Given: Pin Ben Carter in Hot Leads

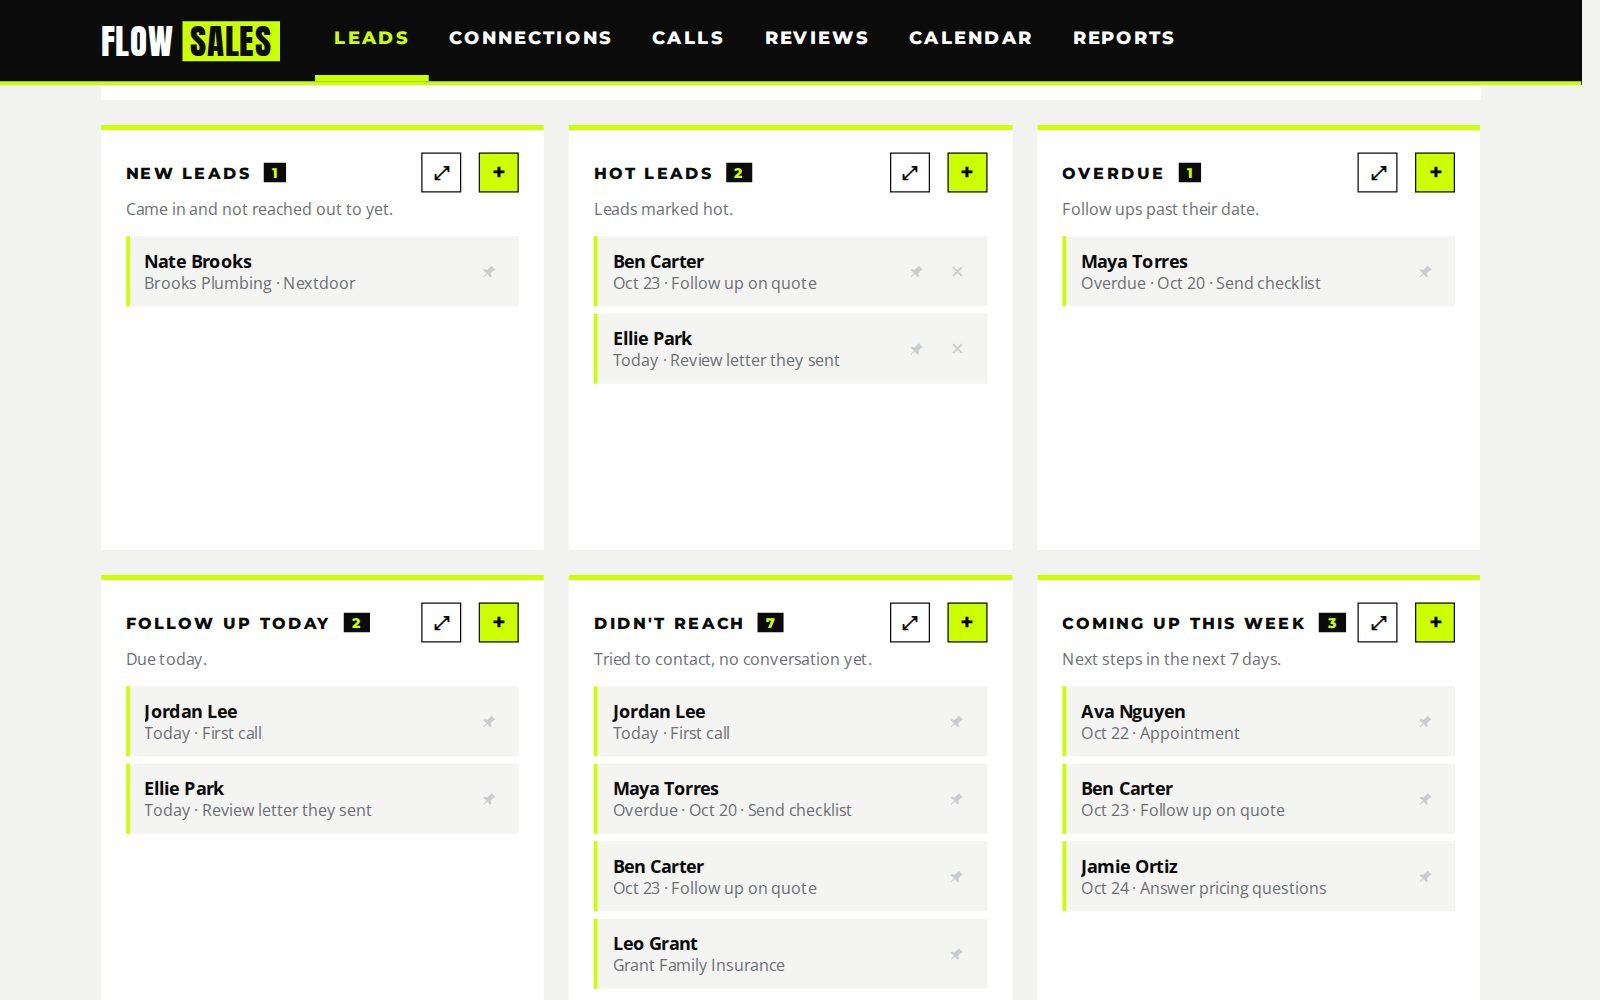Looking at the screenshot, I should pyautogui.click(x=916, y=271).
